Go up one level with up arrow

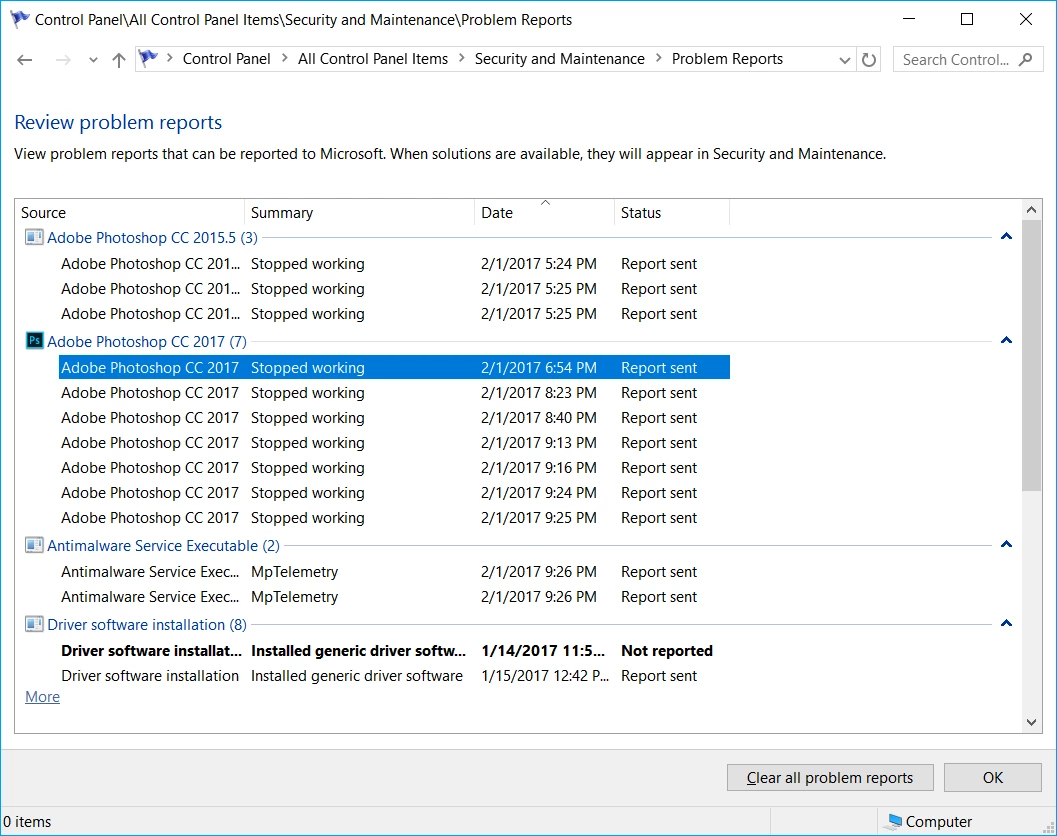119,60
